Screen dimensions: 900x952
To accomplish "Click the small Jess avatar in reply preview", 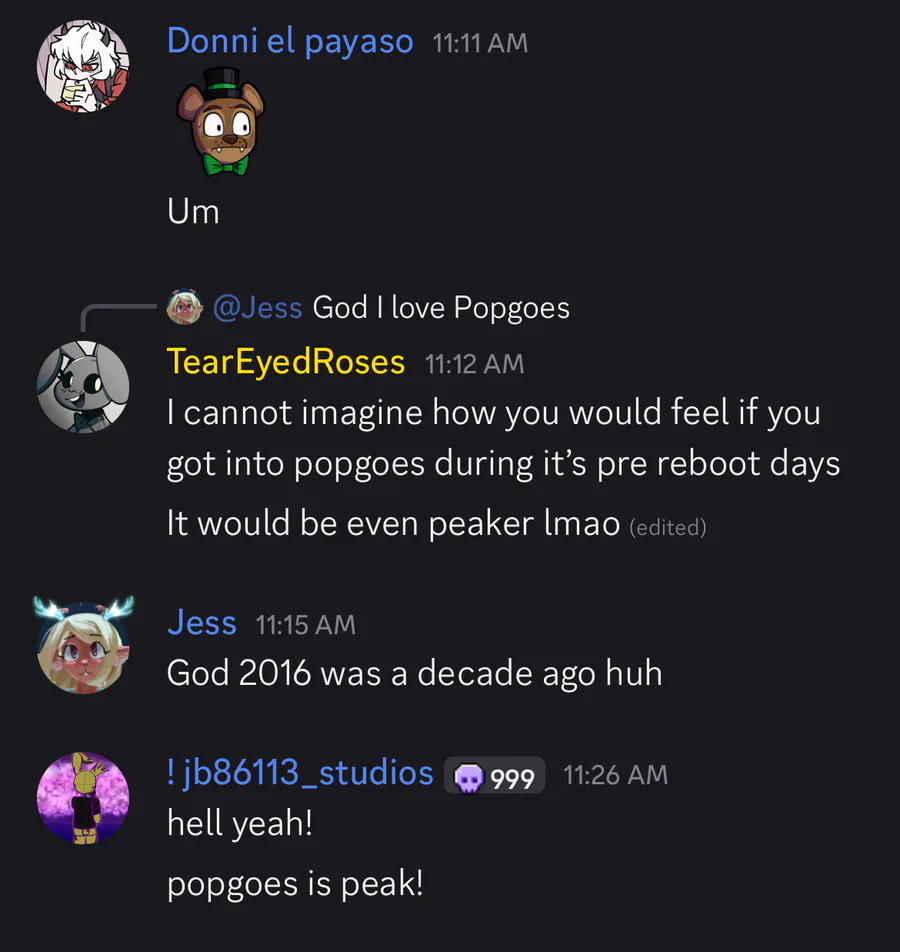I will click(183, 308).
